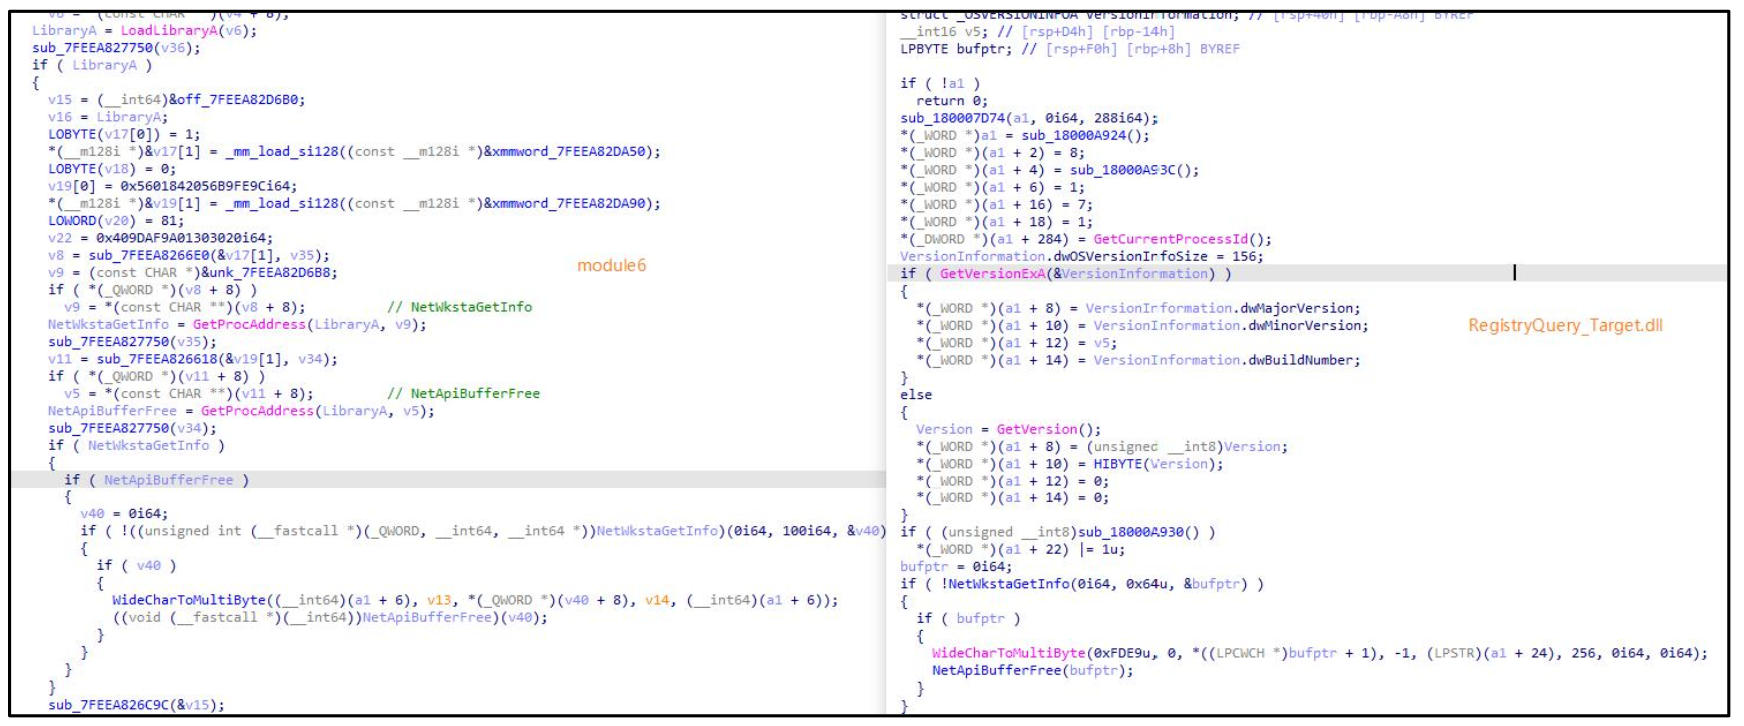Select the line LOBYTE(v17[0]) = 1;
The height and width of the screenshot is (726, 1744).
[124, 134]
